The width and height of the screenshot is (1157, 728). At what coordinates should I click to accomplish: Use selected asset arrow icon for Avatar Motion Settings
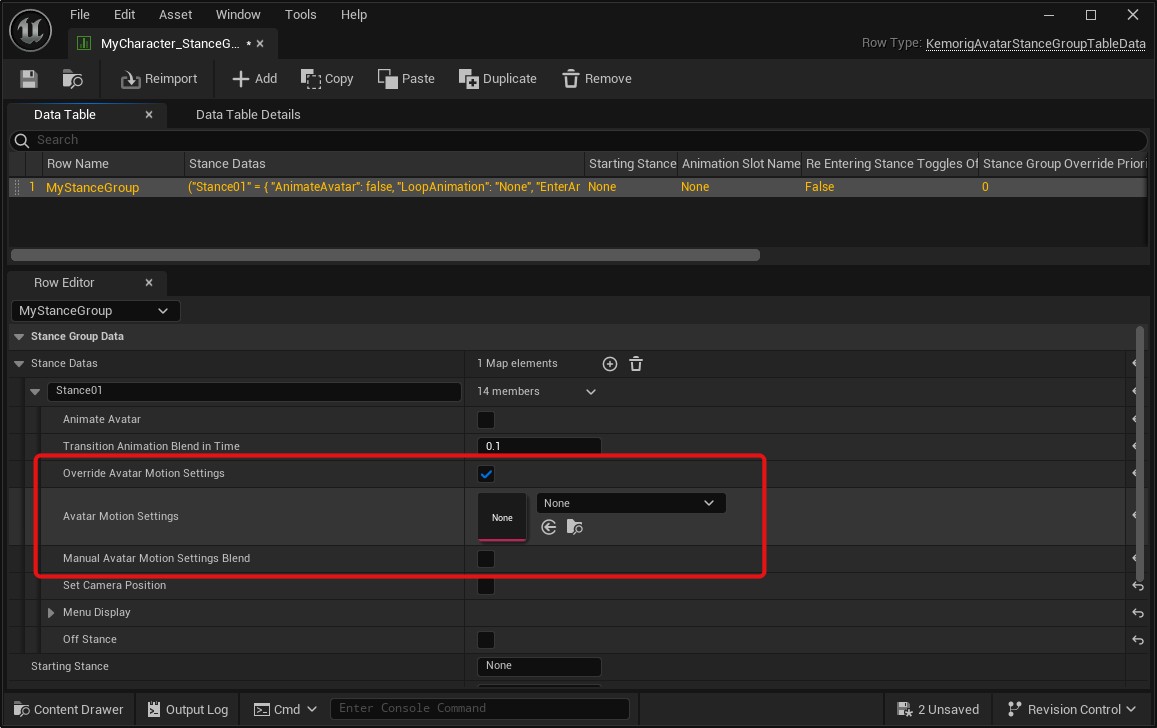pos(548,527)
